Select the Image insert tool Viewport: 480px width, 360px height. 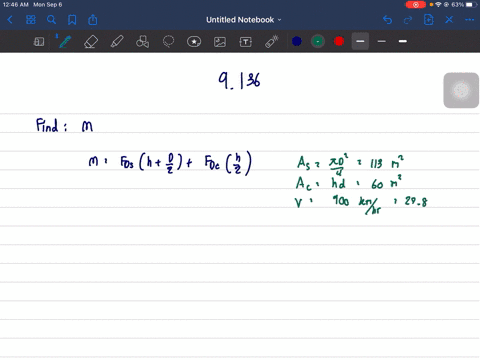220,42
